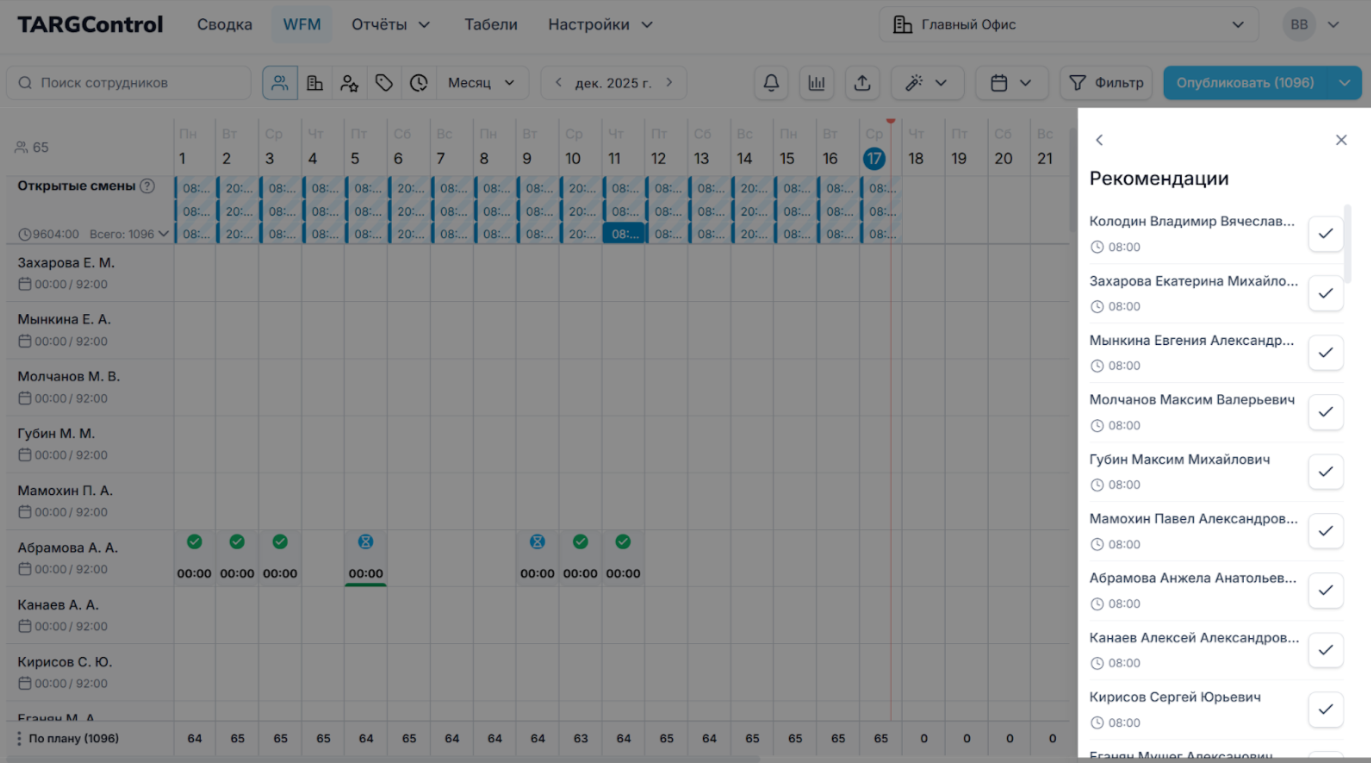
Task: Open the Табели menu item
Action: pyautogui.click(x=490, y=25)
